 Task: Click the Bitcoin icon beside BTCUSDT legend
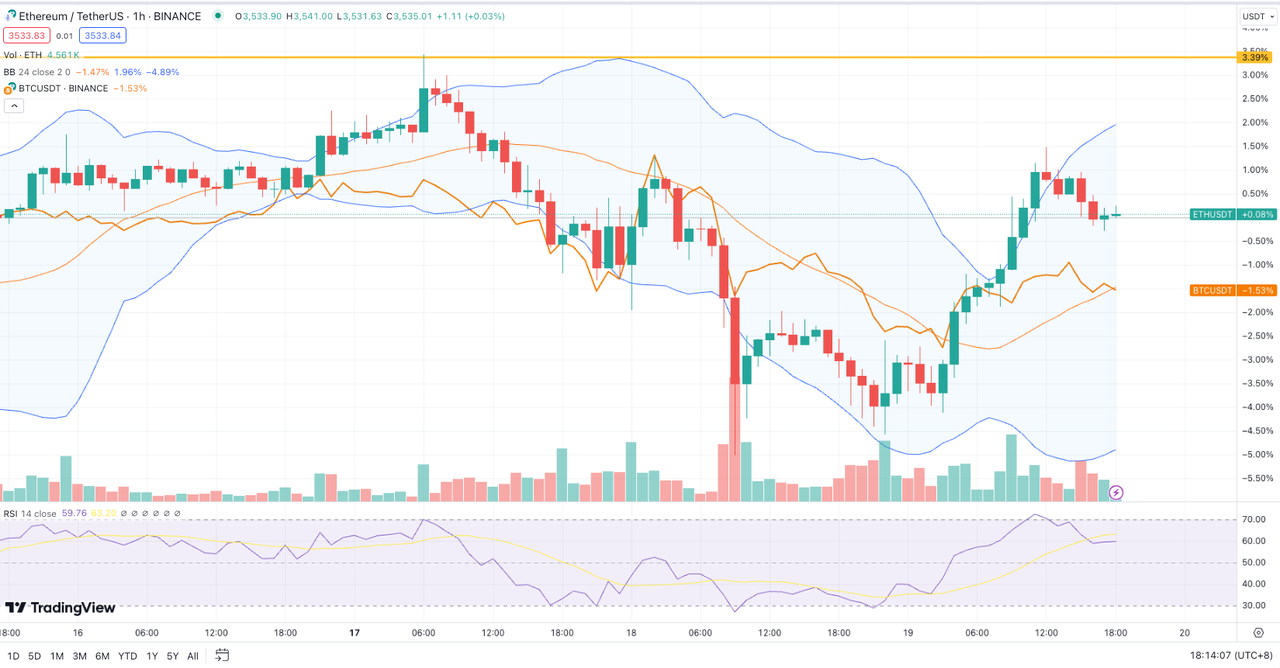coord(10,88)
